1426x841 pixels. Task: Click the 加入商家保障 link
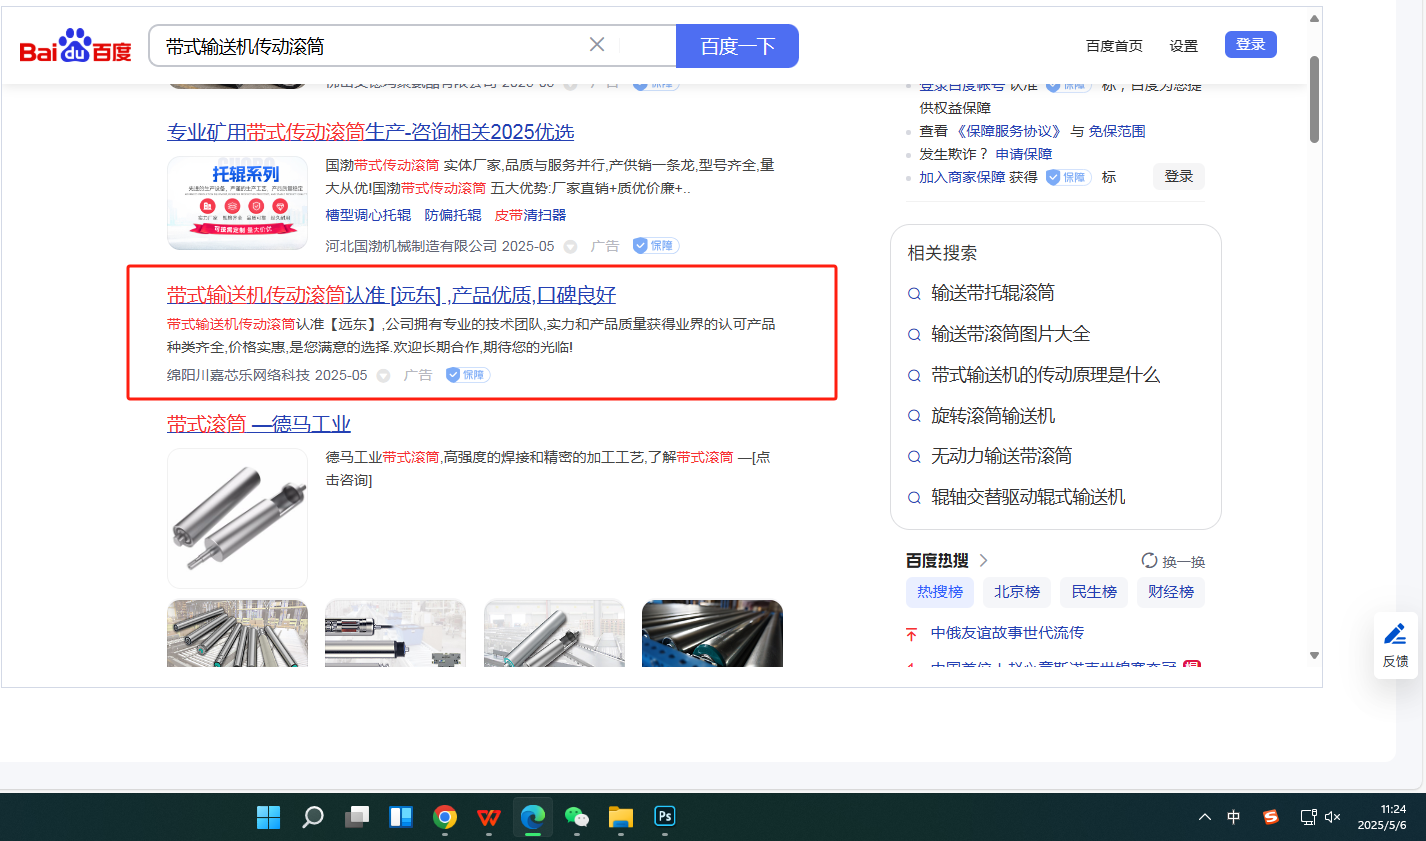pyautogui.click(x=962, y=177)
